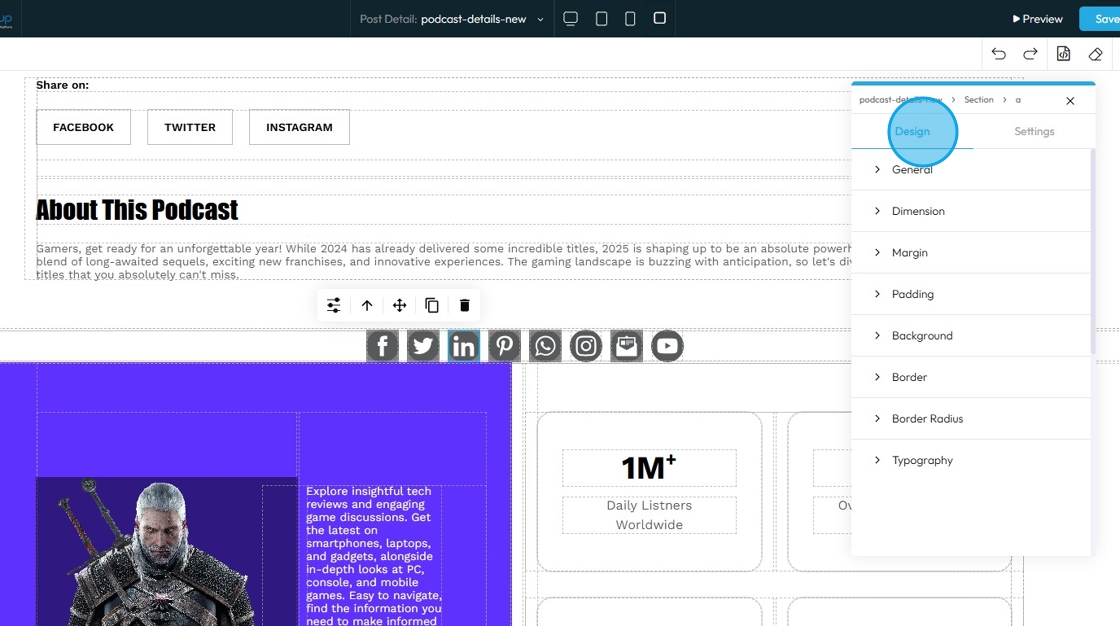Click the move element handle icon
The image size is (1120, 626).
pos(399,306)
